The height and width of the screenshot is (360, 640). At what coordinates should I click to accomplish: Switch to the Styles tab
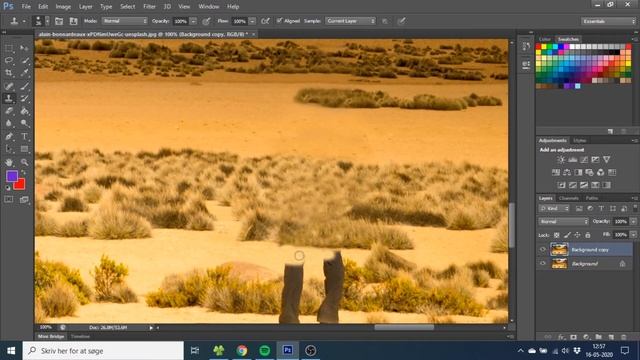click(x=579, y=140)
